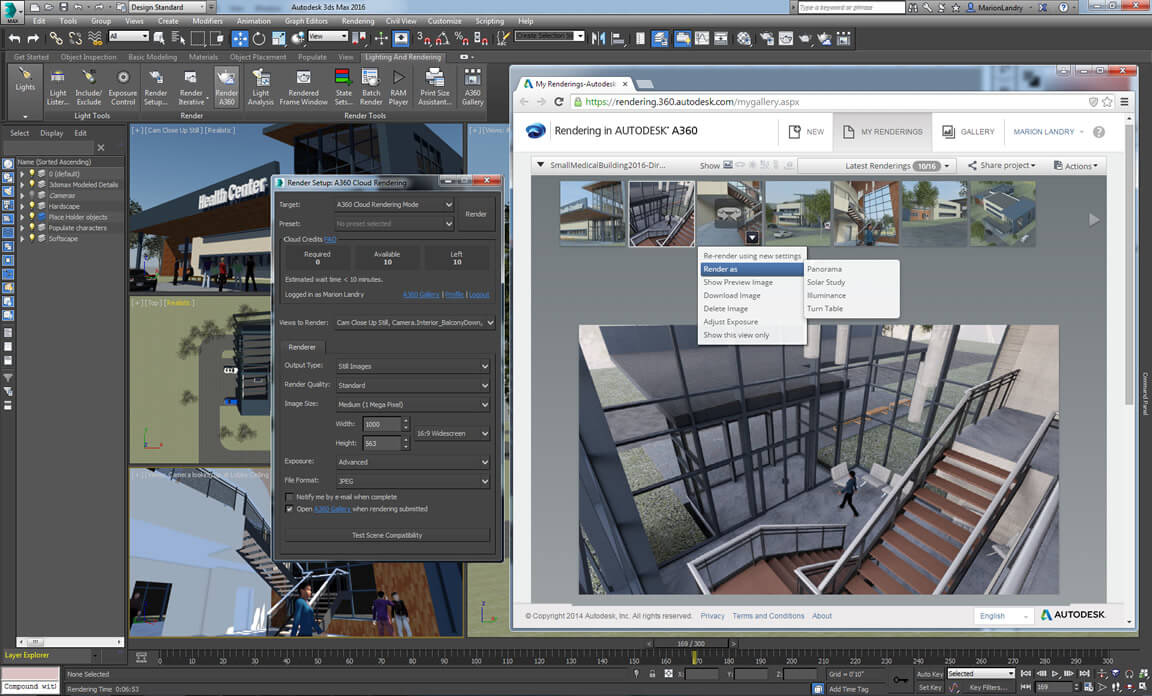Click the Test Scene Compatibility button
This screenshot has width=1152, height=696.
coord(386,535)
